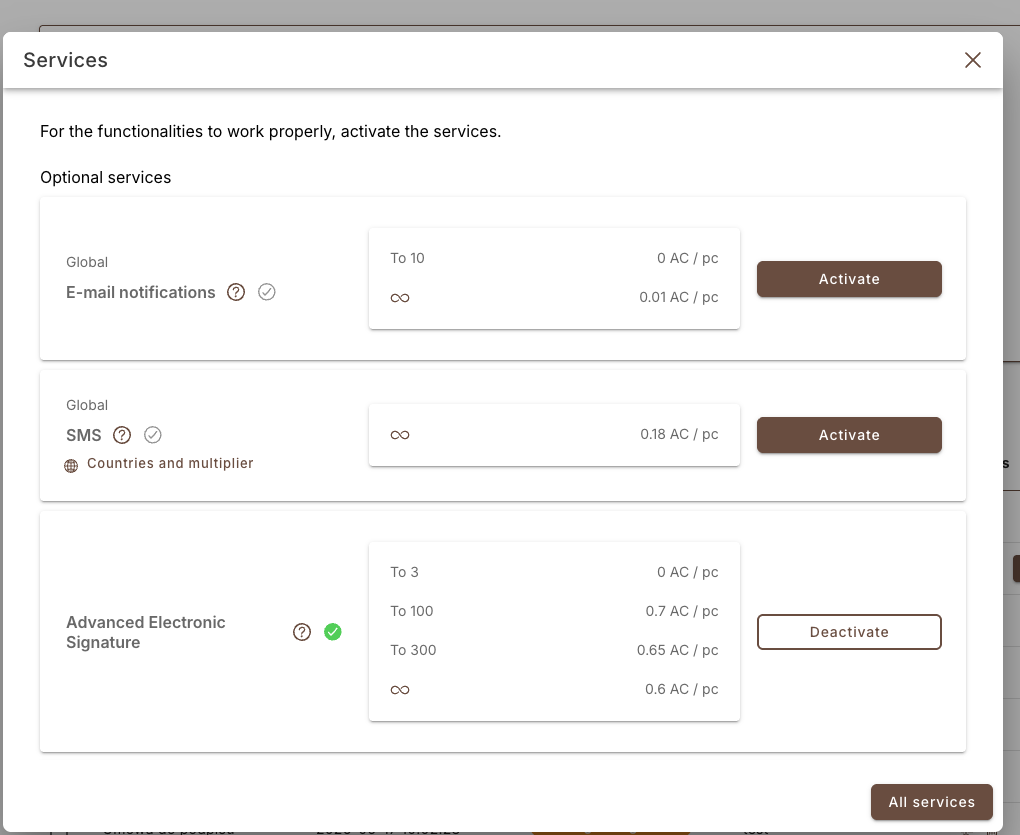Click the 0.01 AC / pc price
Screen dimensions: 1020x835
[x=678, y=297]
